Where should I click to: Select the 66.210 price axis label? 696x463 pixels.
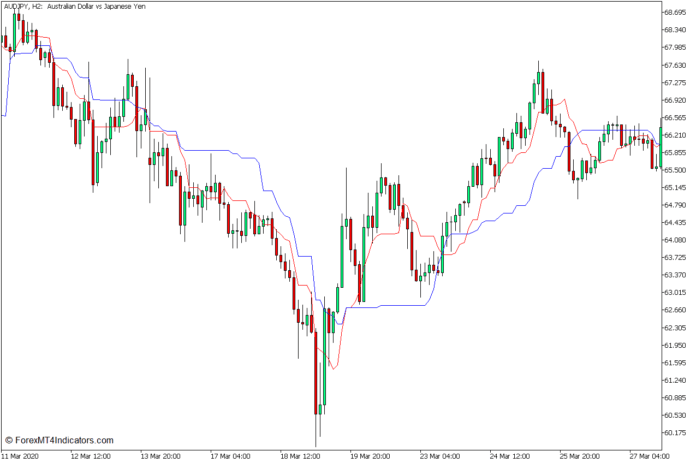[674, 135]
